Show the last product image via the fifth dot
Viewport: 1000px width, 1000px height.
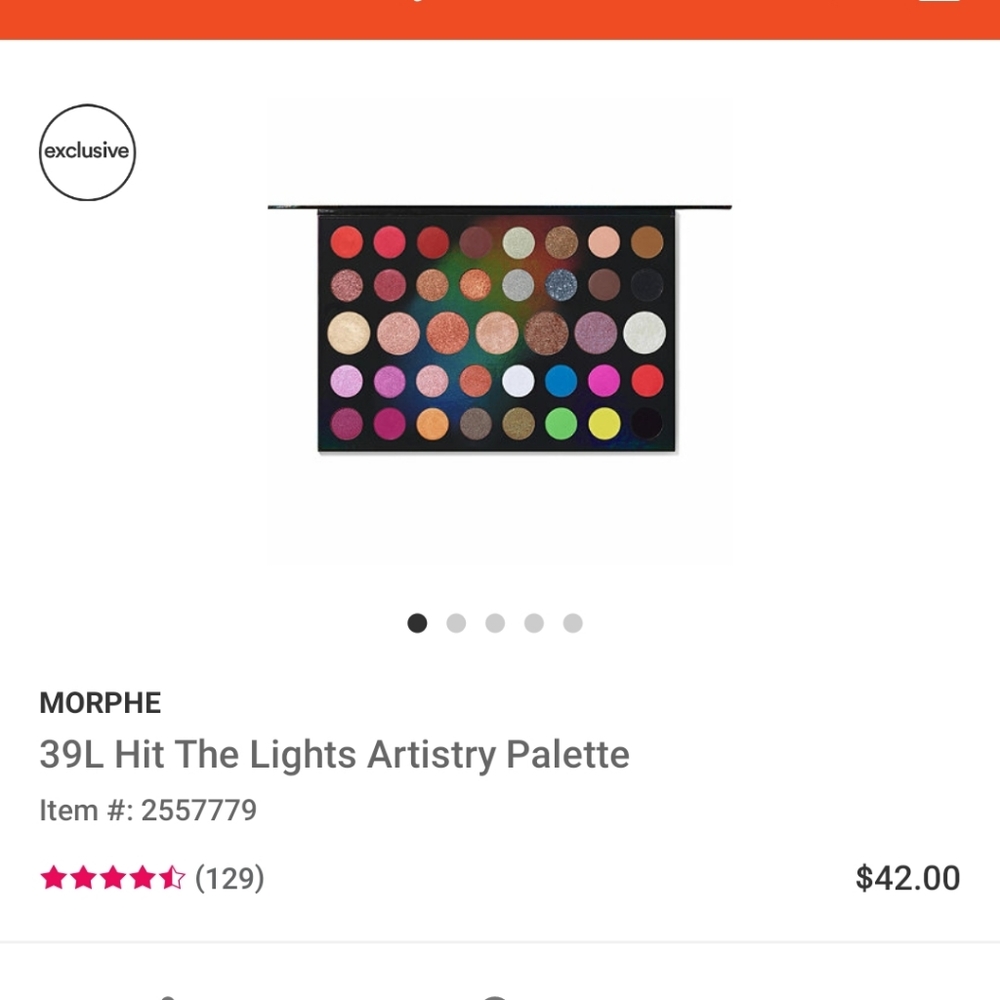coord(572,623)
